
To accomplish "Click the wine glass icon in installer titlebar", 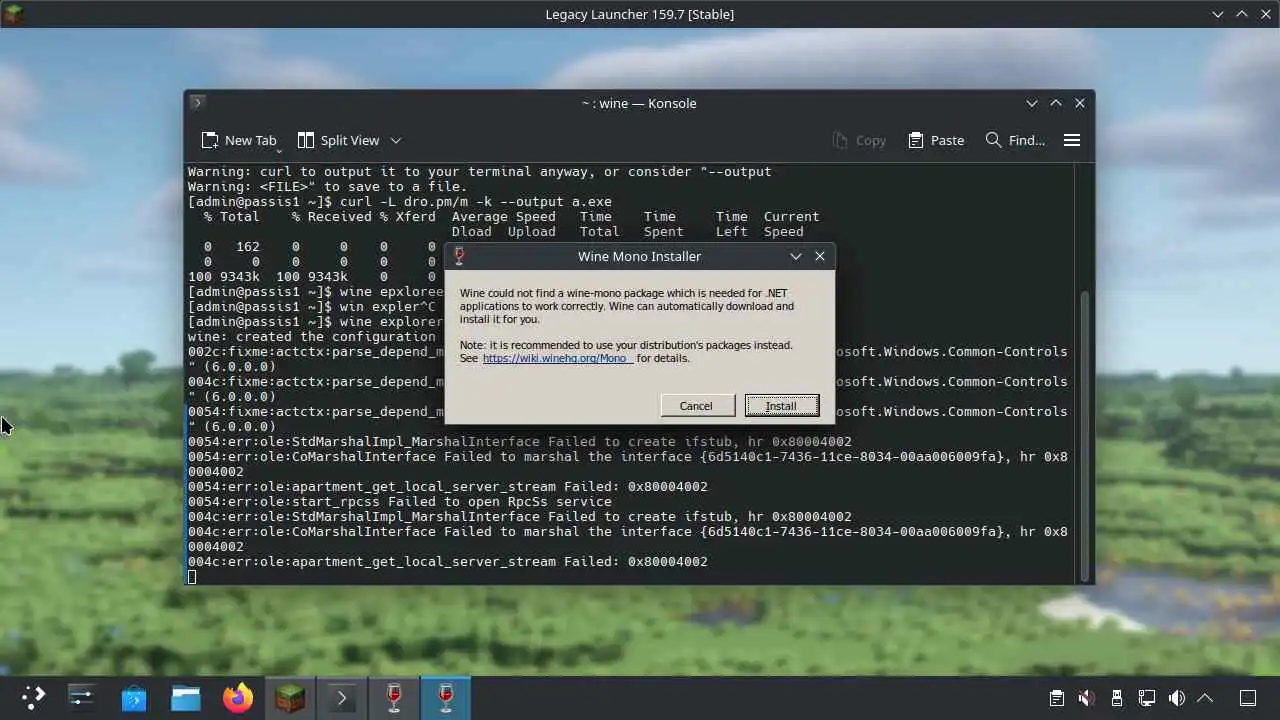I will click(459, 256).
